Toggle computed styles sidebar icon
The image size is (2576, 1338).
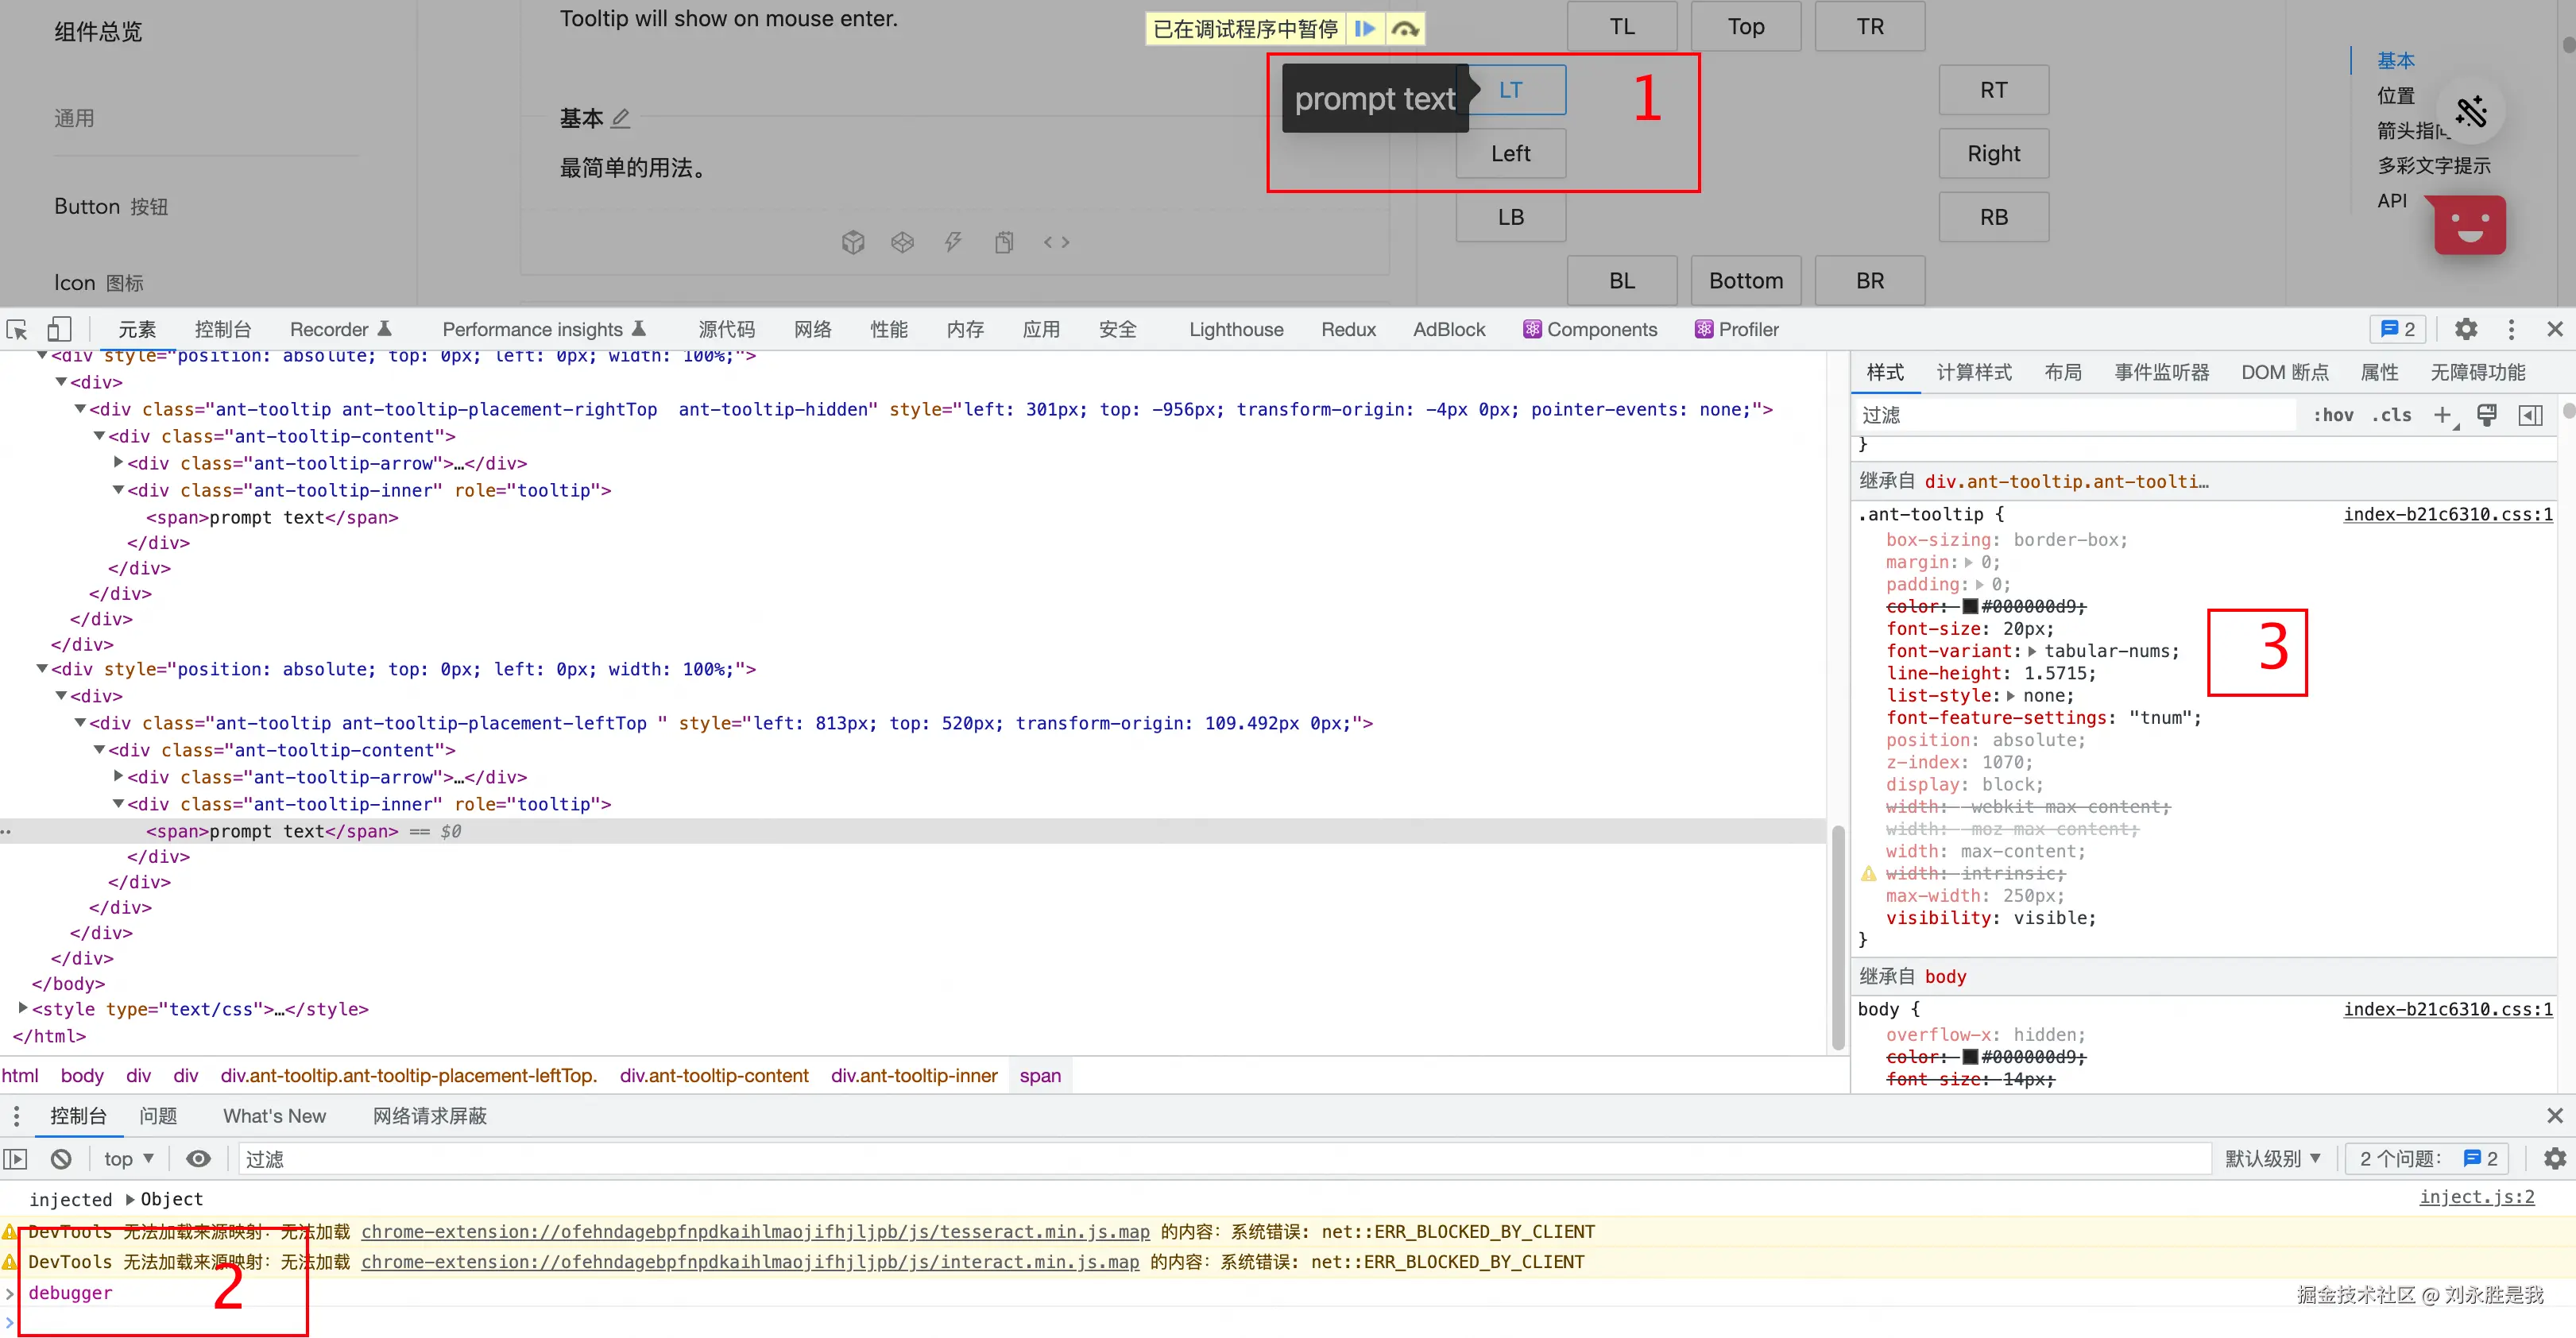tap(2531, 415)
